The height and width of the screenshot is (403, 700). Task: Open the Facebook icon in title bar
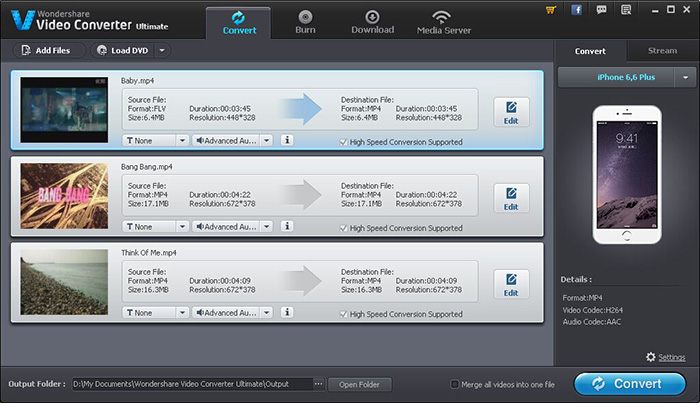[x=576, y=10]
